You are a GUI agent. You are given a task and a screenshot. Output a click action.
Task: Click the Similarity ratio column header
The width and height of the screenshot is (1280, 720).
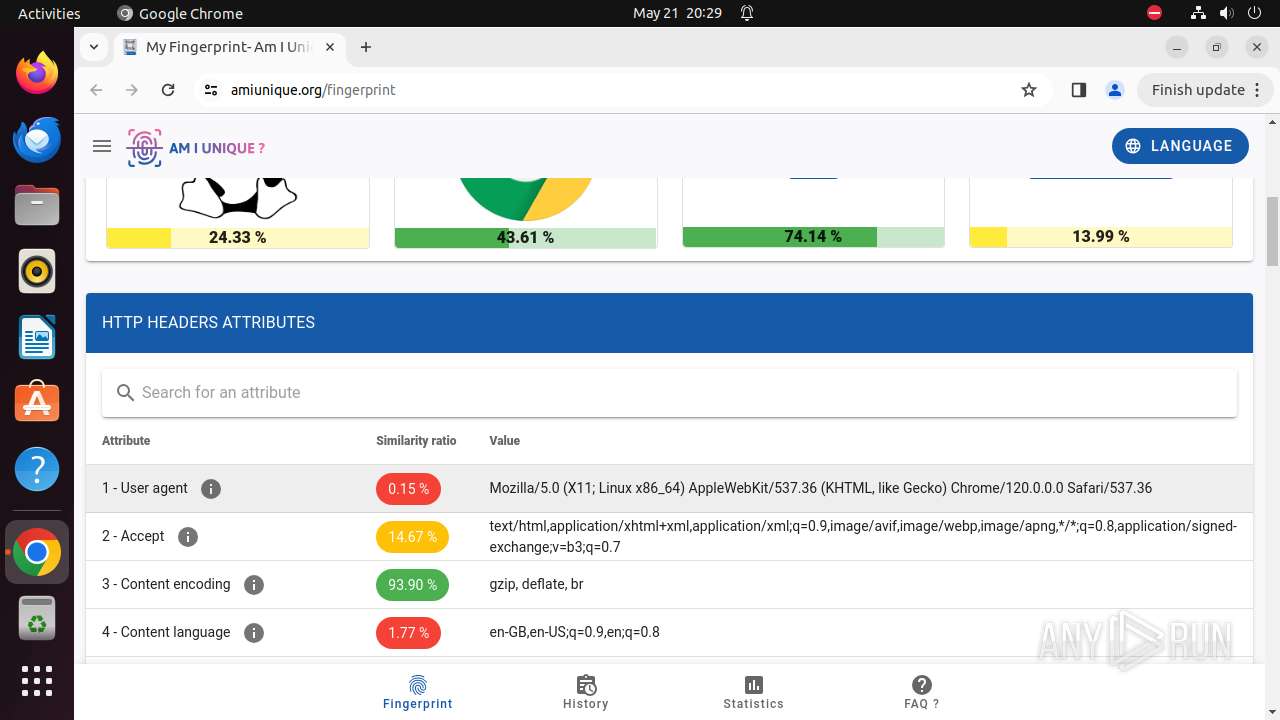(416, 441)
